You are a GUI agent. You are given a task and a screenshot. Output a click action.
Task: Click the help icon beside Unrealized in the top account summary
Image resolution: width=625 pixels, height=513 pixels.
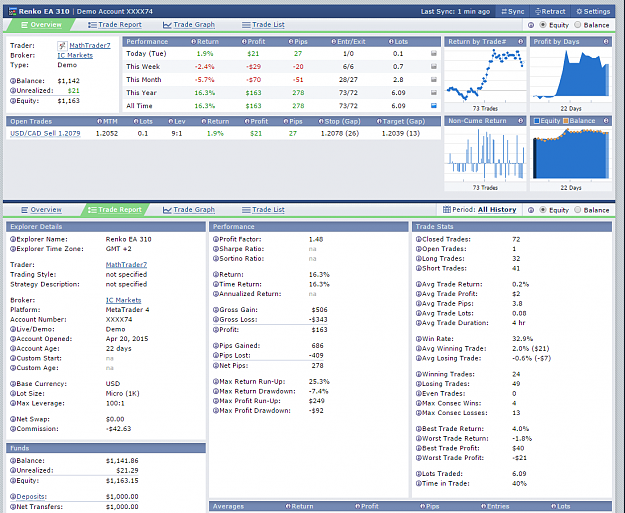tap(13, 91)
